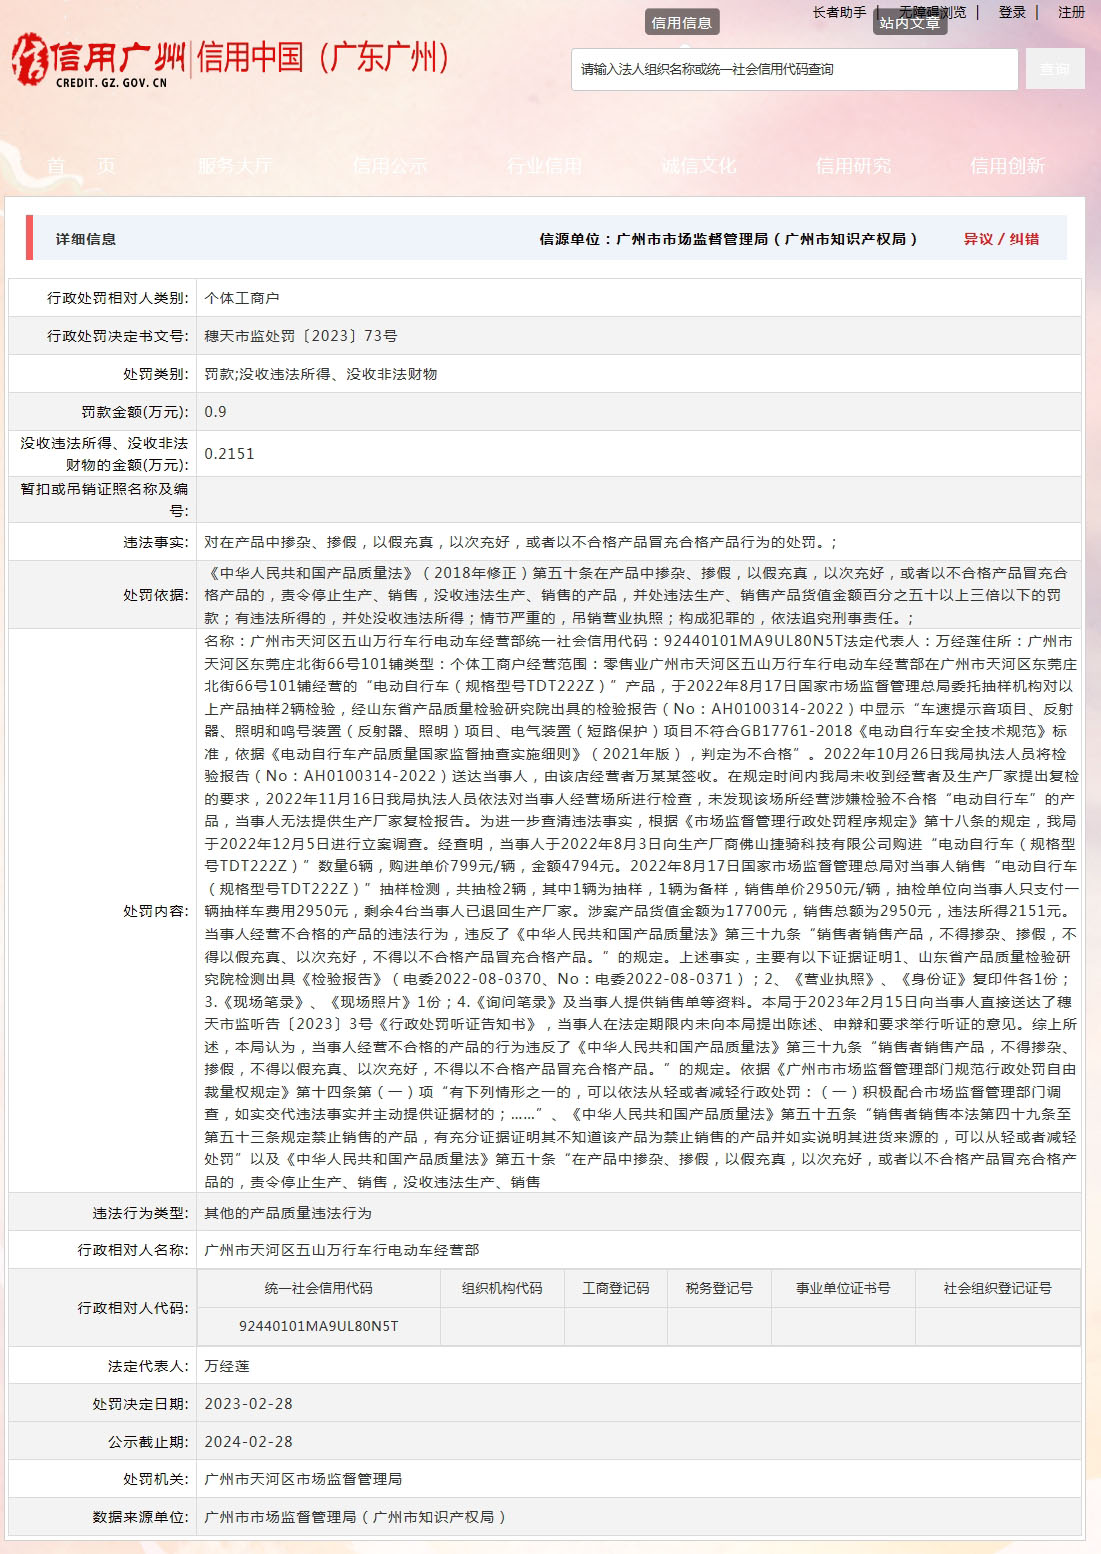Screen dimensions: 1101x1554
Task: Click the 其他的产品质量违法行为 value
Action: point(288,1213)
